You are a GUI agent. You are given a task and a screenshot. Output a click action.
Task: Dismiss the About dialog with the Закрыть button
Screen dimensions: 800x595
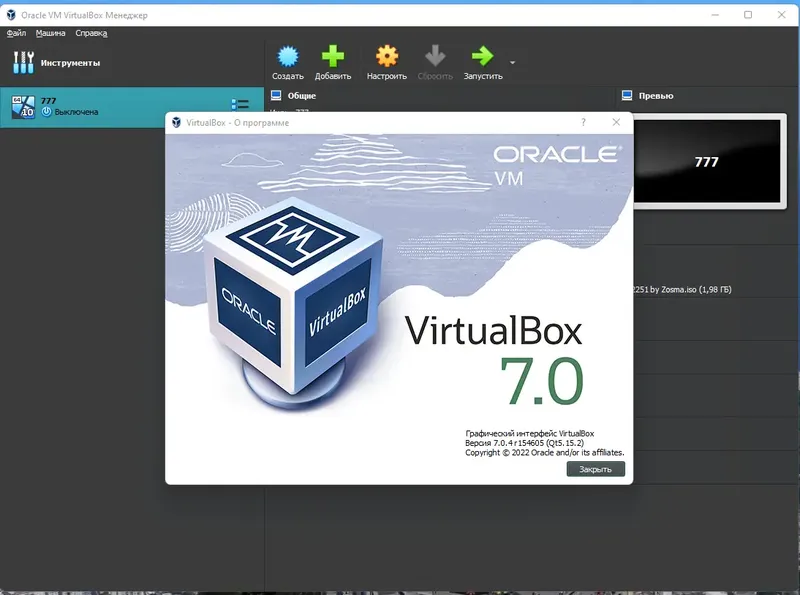coord(595,467)
